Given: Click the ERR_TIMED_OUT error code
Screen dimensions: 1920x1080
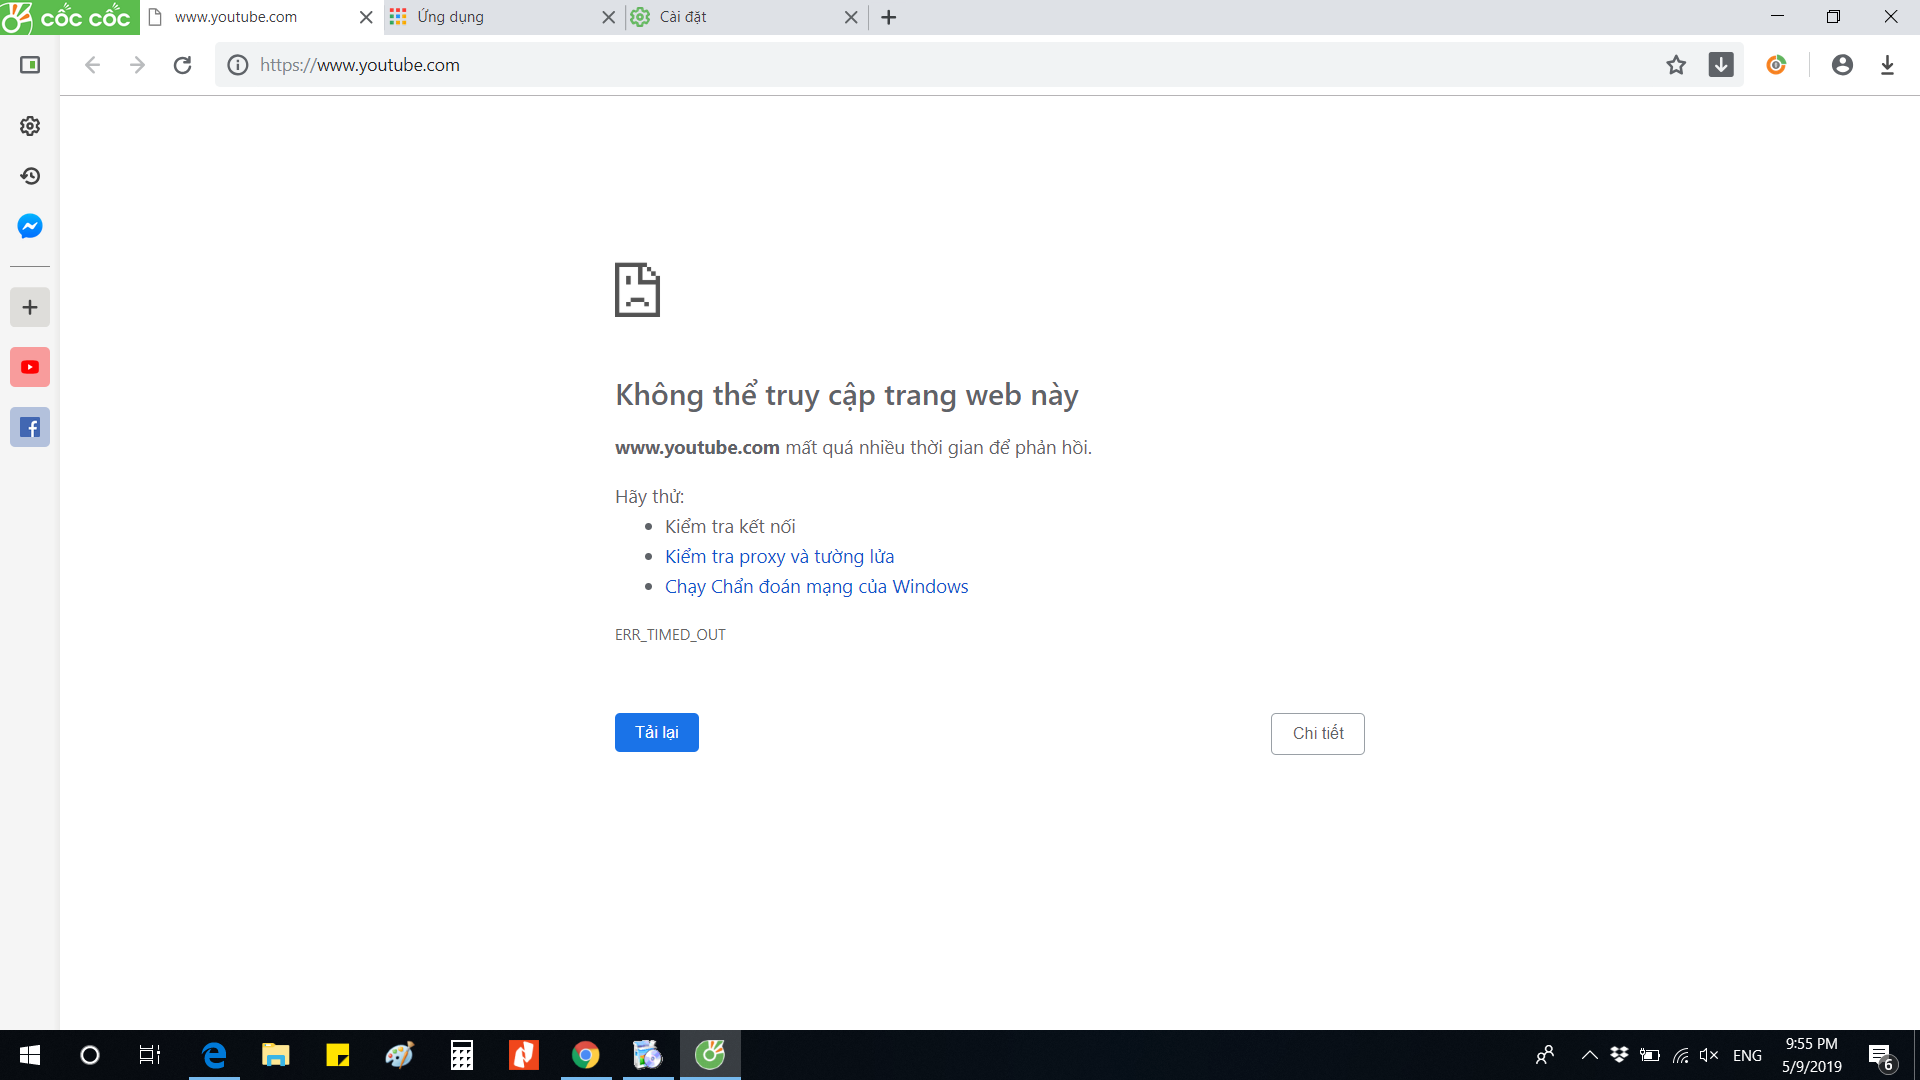Looking at the screenshot, I should 670,635.
